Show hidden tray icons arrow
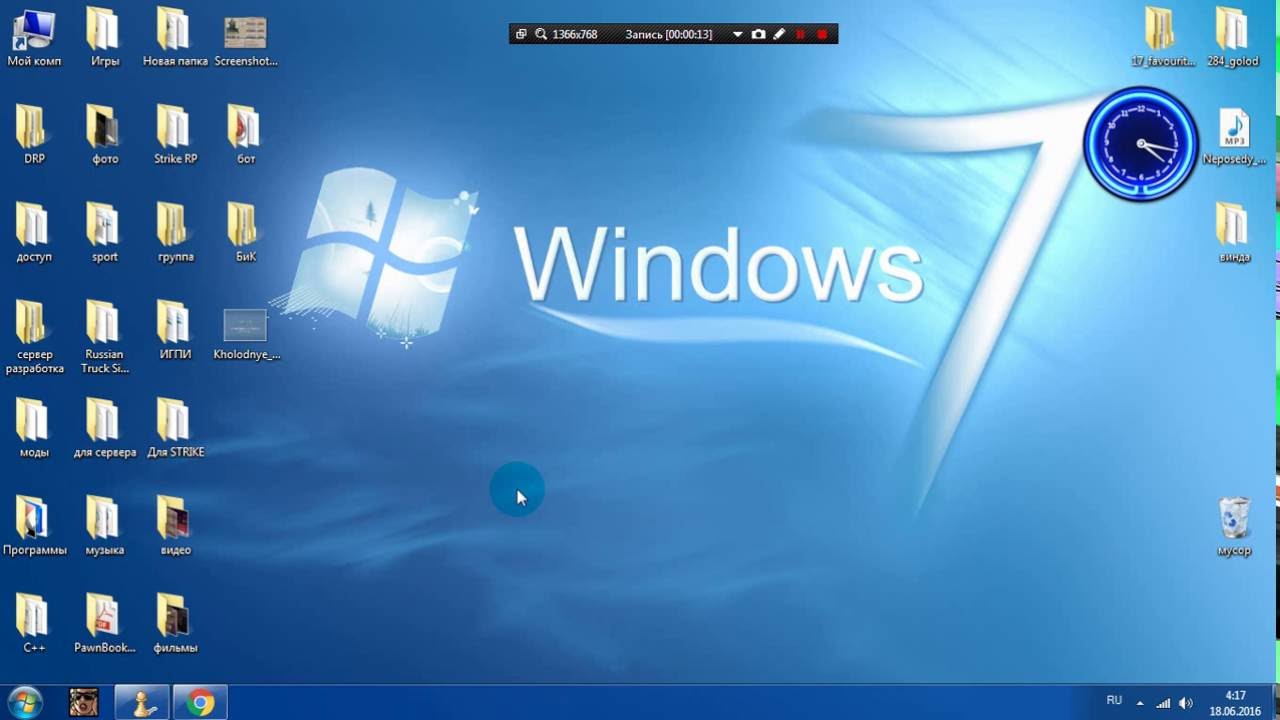Screen dimensions: 1280x720 click(1140, 703)
